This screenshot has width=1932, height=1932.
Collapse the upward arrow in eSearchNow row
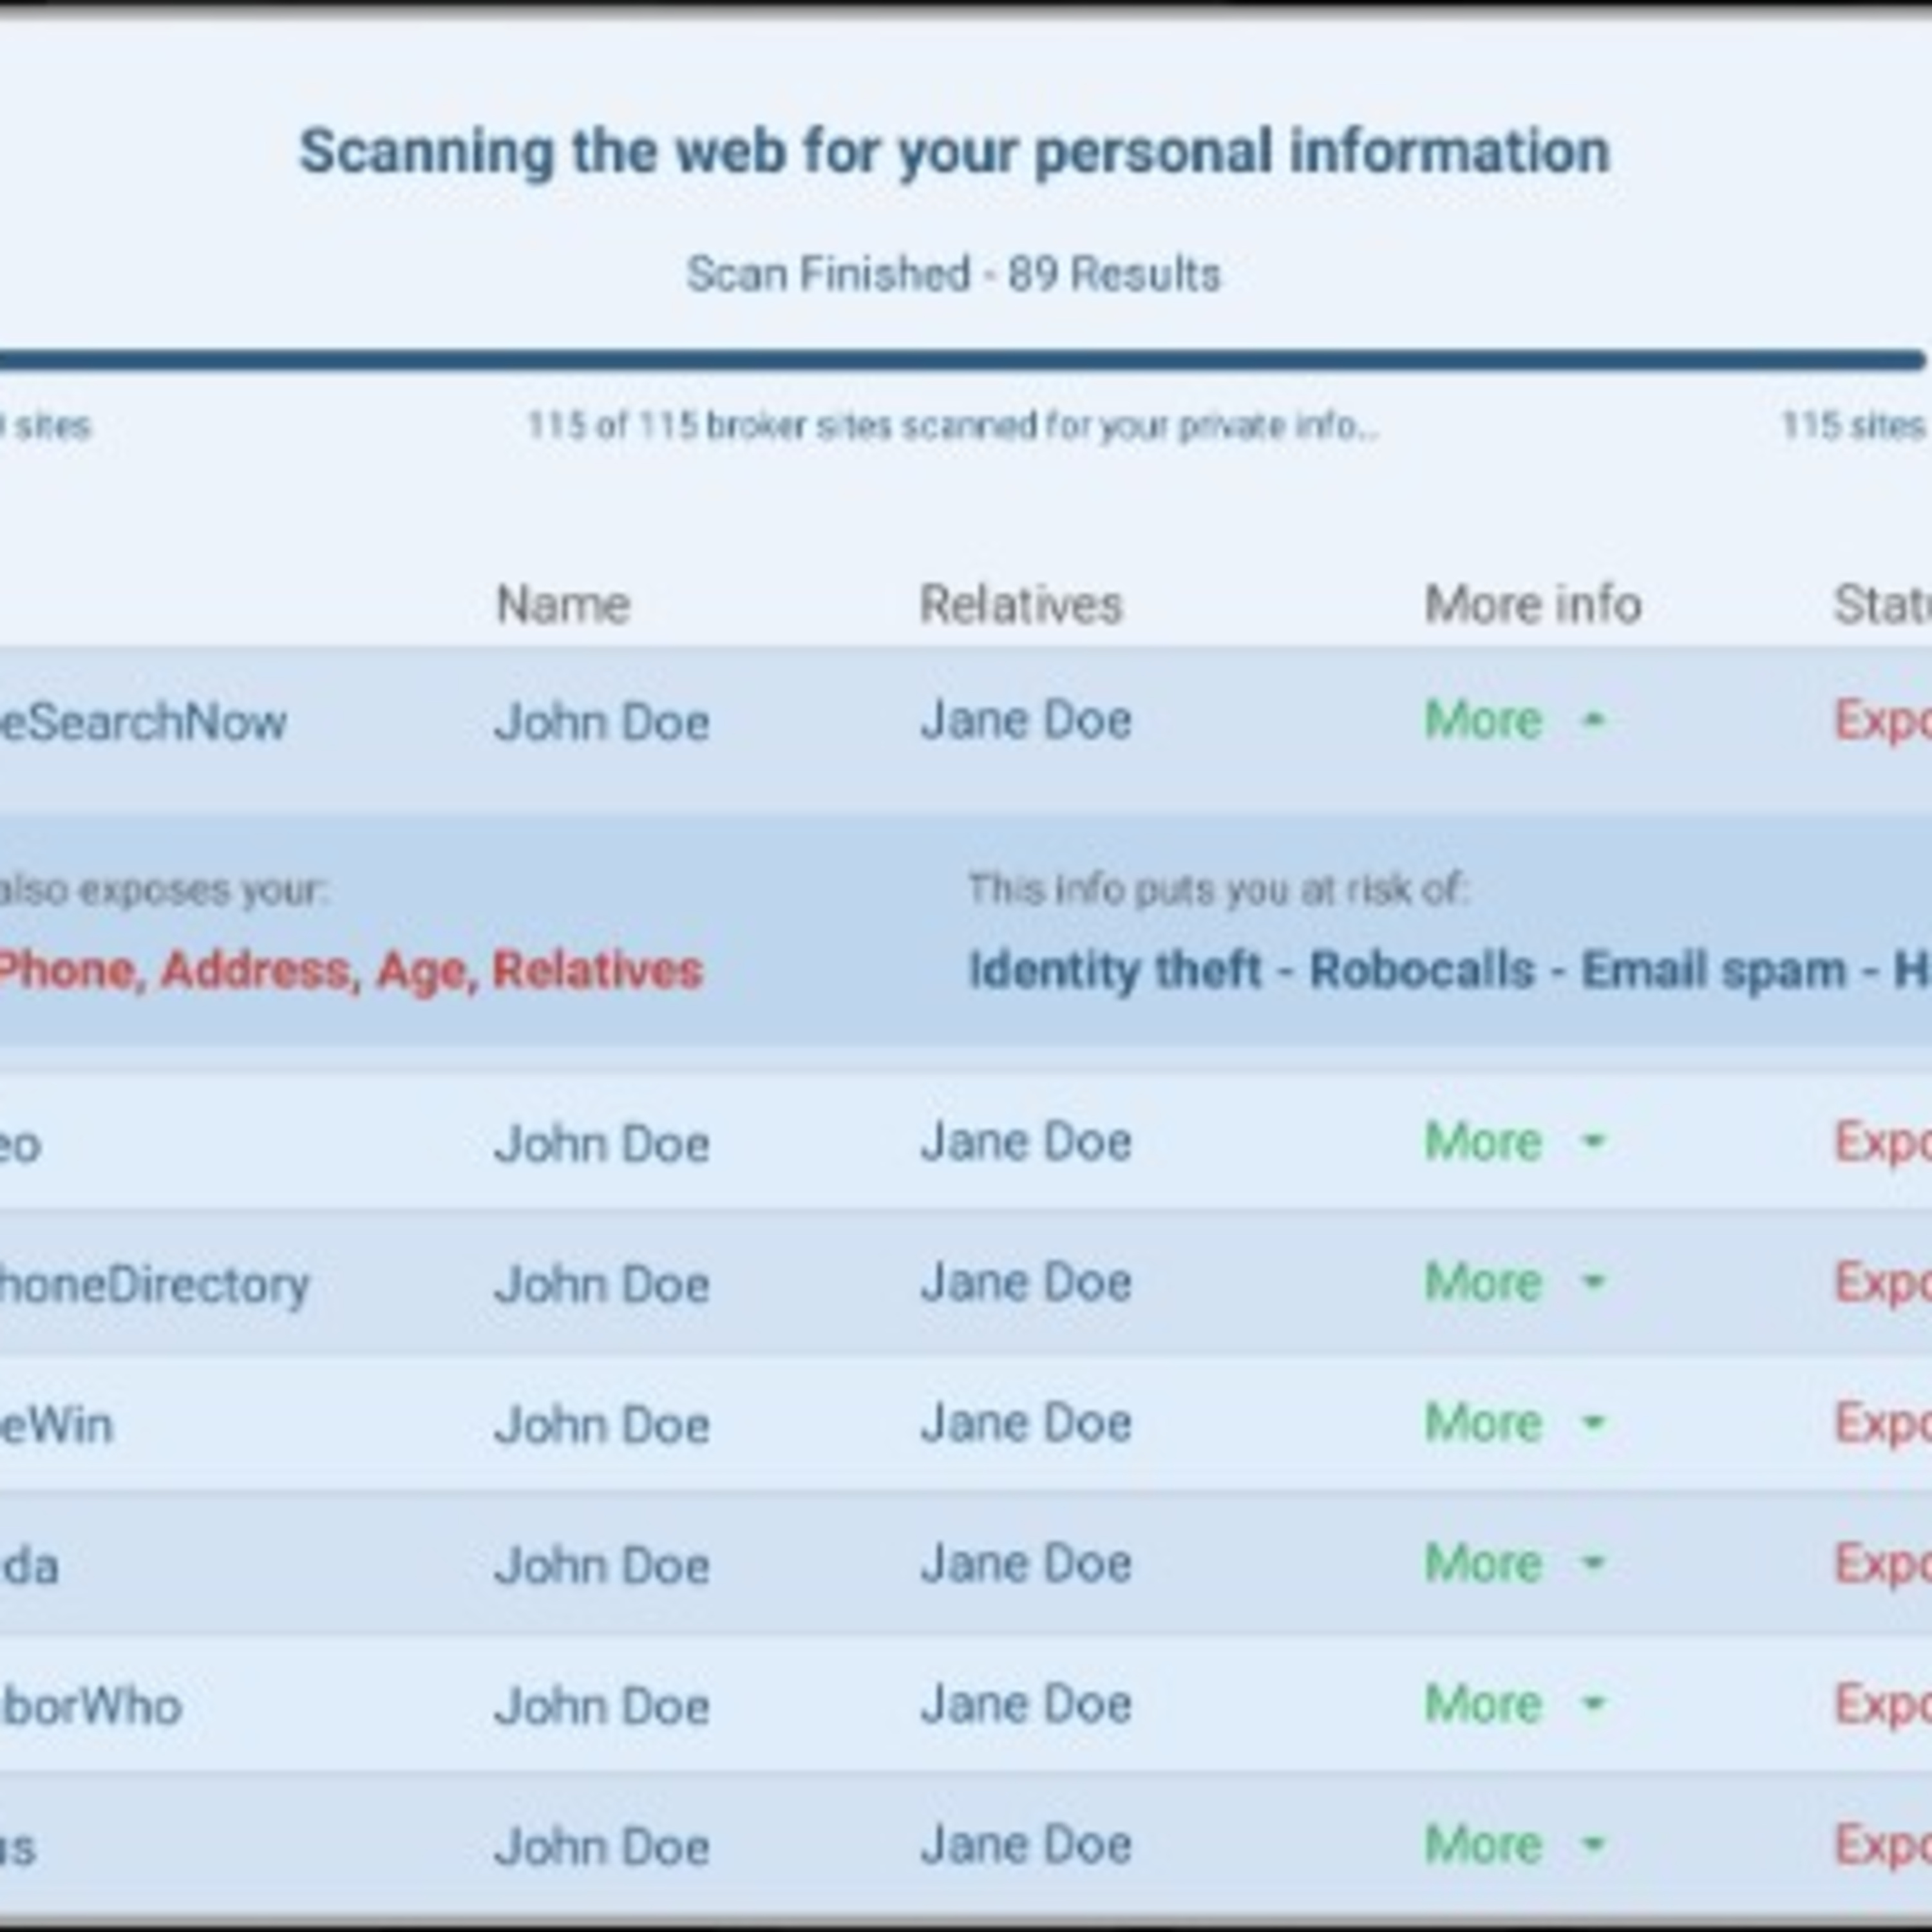pyautogui.click(x=1594, y=720)
